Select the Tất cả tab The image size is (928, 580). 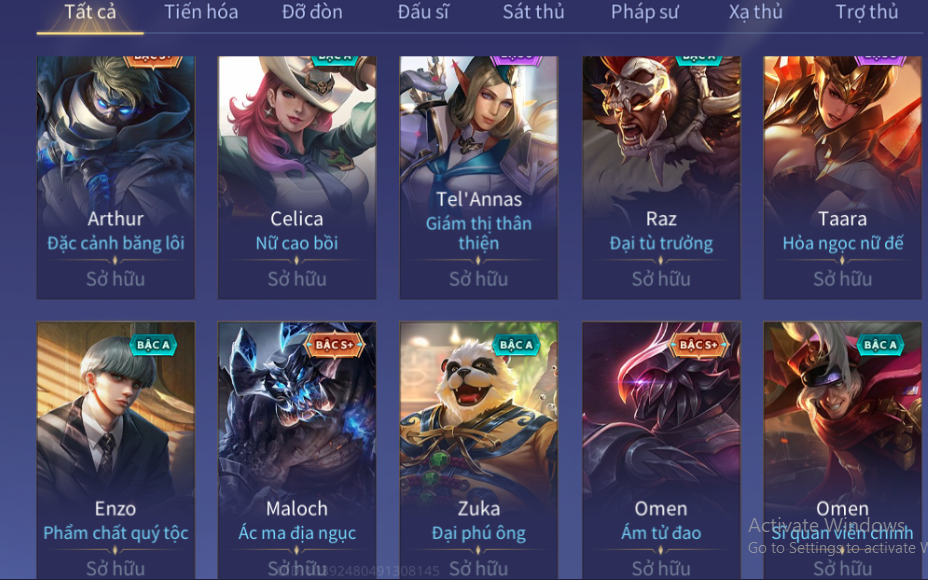click(x=90, y=12)
